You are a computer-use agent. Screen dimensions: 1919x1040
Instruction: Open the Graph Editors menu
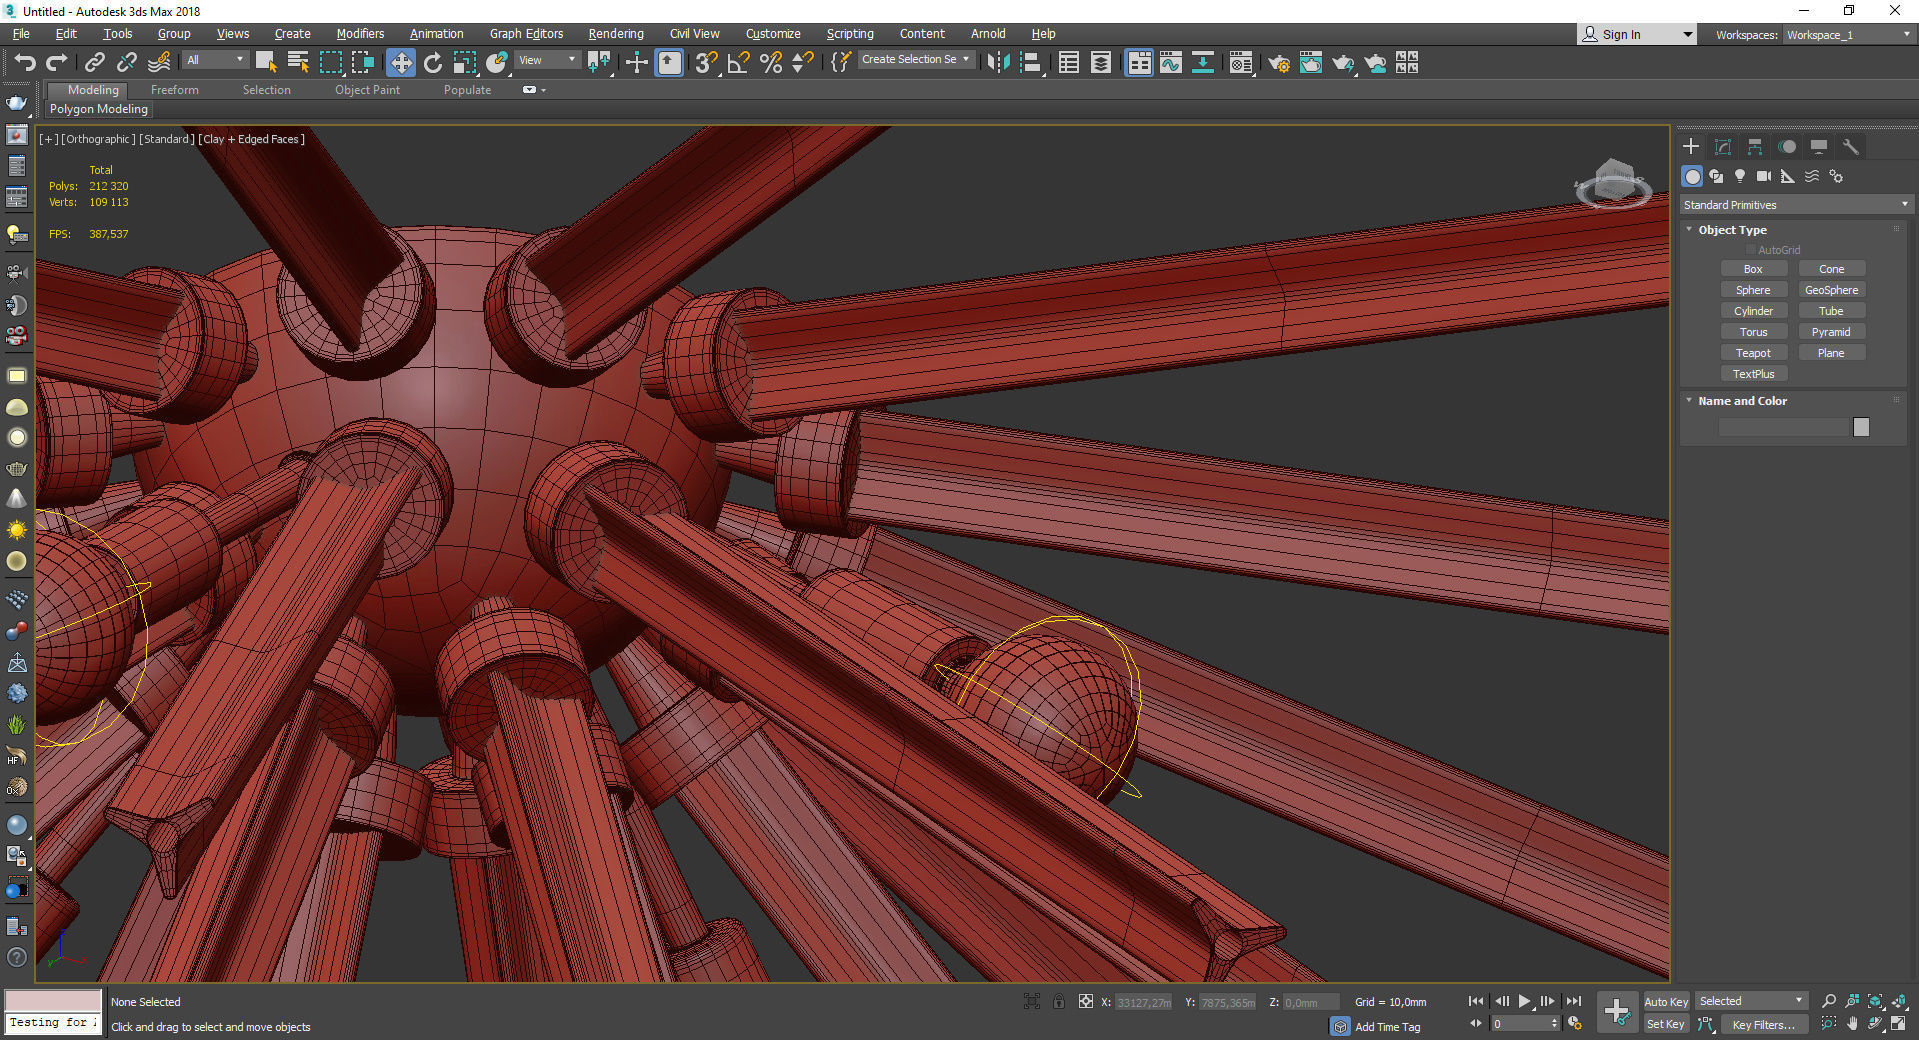(526, 34)
